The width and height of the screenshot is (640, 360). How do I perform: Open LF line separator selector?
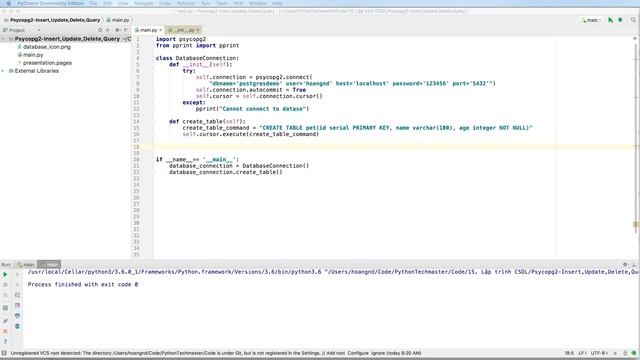coord(582,353)
